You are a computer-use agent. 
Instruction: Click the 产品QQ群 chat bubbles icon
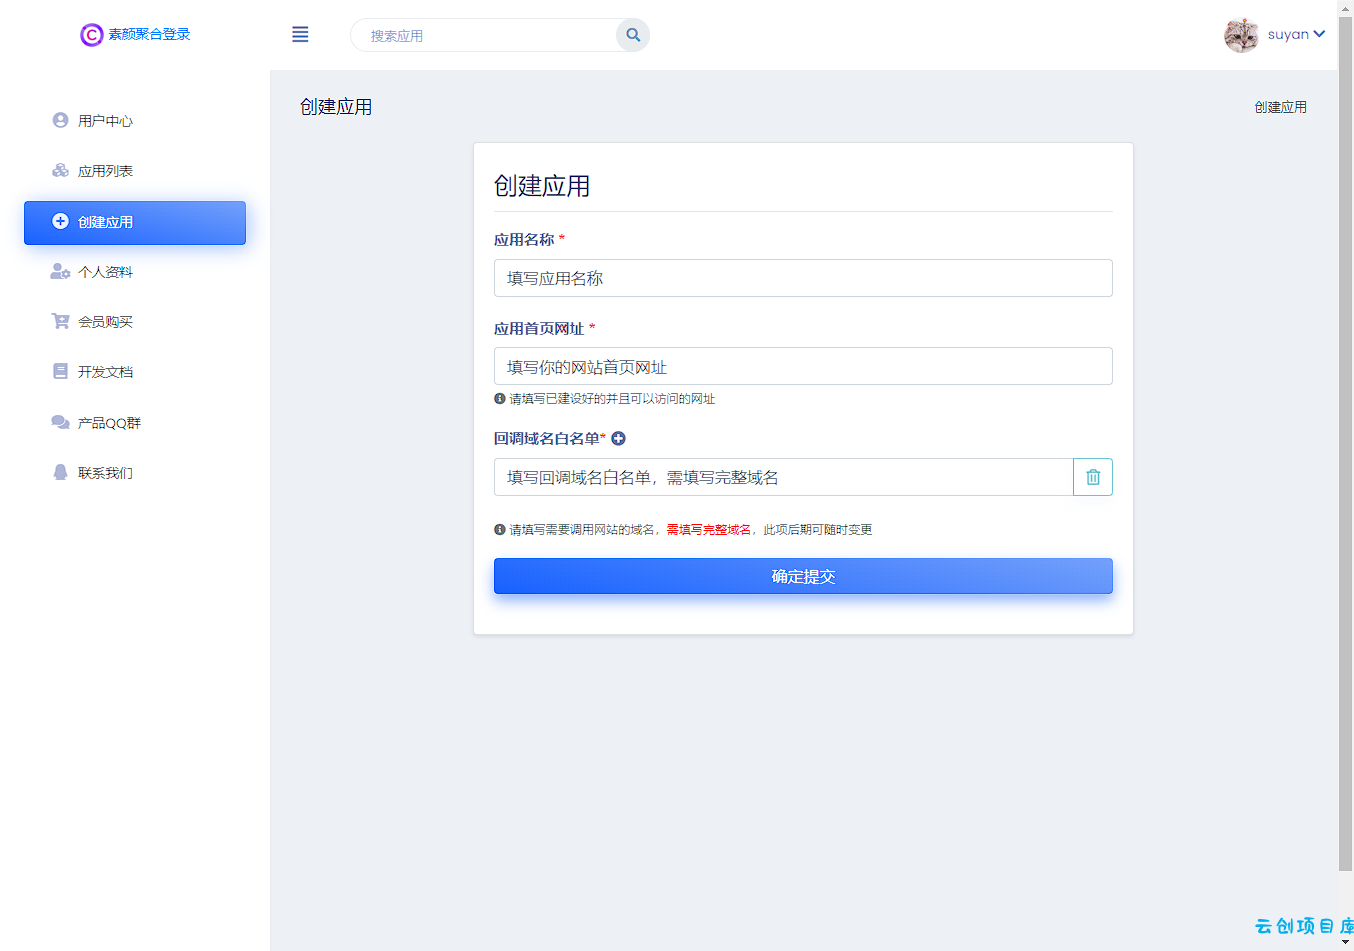60,422
